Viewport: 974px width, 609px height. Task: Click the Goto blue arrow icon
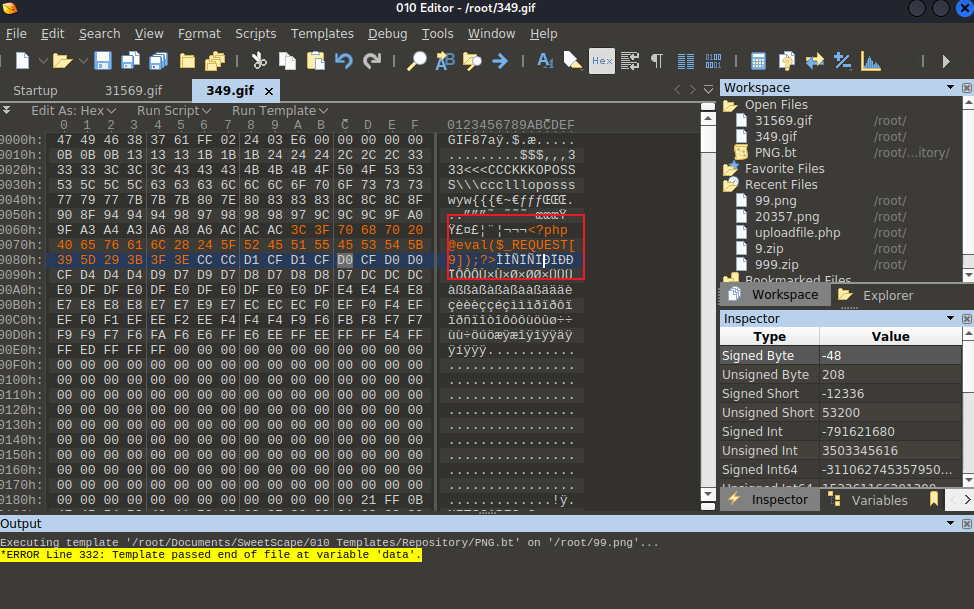tap(500, 61)
